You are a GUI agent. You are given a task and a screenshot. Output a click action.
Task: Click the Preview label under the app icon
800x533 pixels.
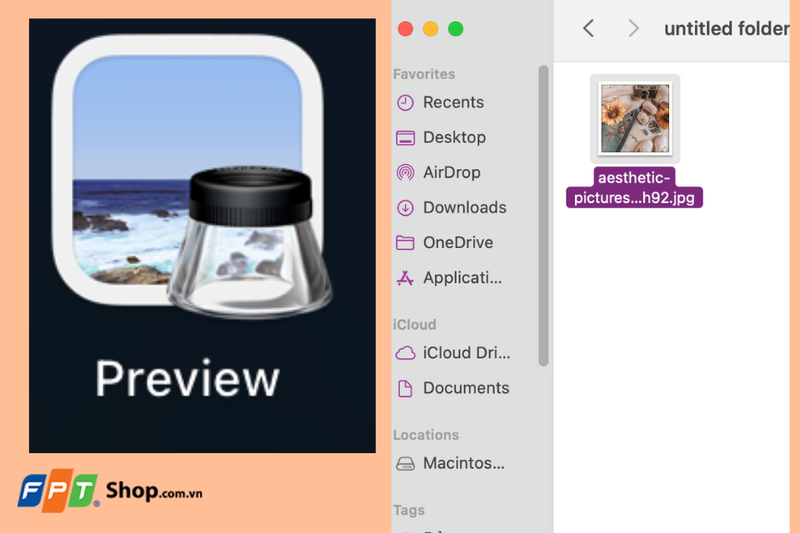click(x=187, y=379)
